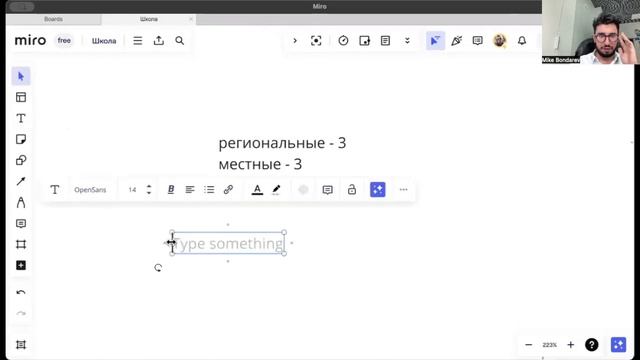Expand the collapsed toolbar chevron
This screenshot has width=640, height=360.
tap(295, 40)
